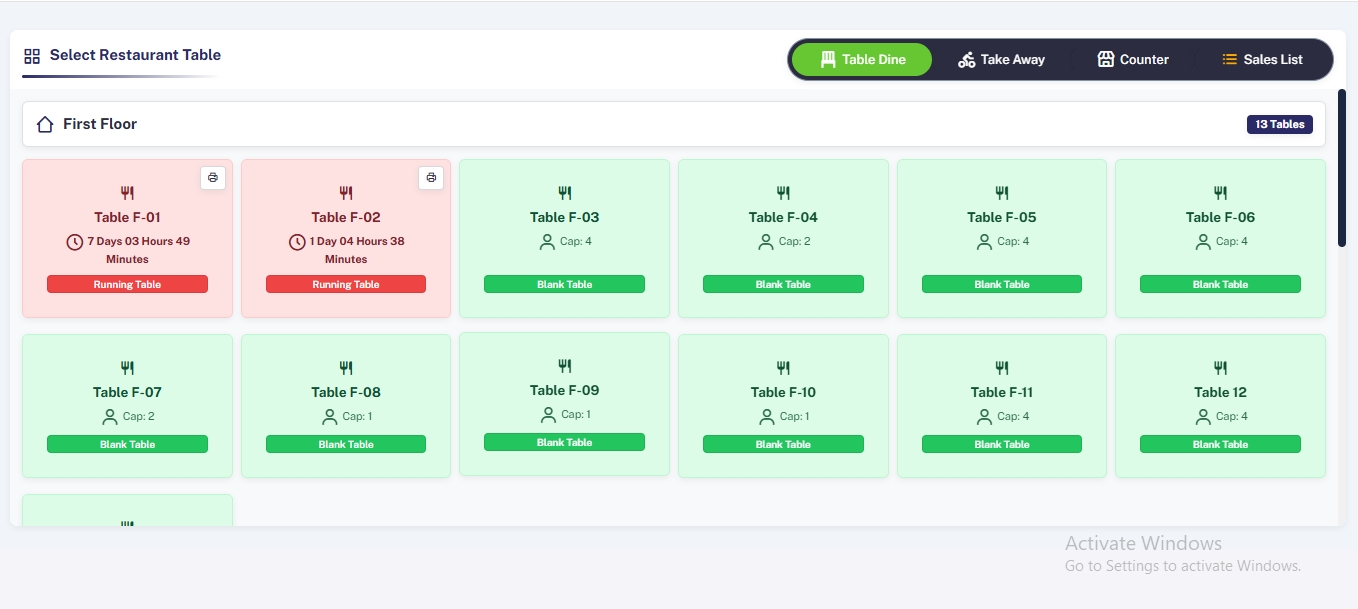Screen dimensions: 1358x609
Task: Click clock icon on Table F-02
Action: point(297,242)
